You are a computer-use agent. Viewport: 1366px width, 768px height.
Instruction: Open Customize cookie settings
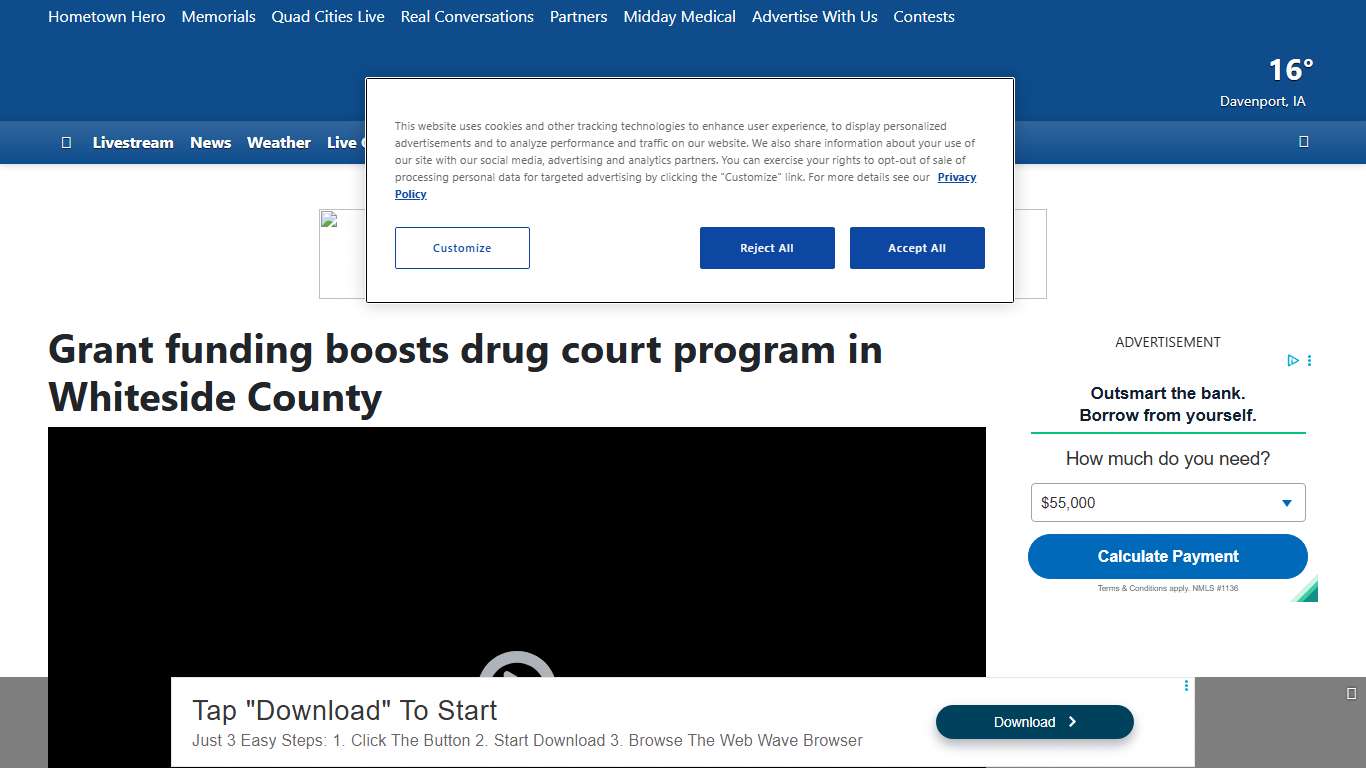point(462,247)
